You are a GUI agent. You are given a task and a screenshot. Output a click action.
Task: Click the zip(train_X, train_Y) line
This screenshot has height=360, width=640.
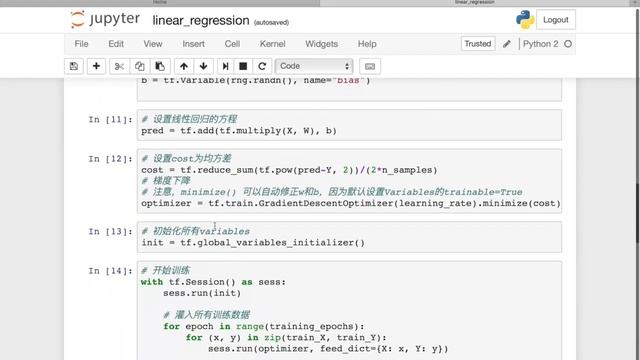click(286, 338)
